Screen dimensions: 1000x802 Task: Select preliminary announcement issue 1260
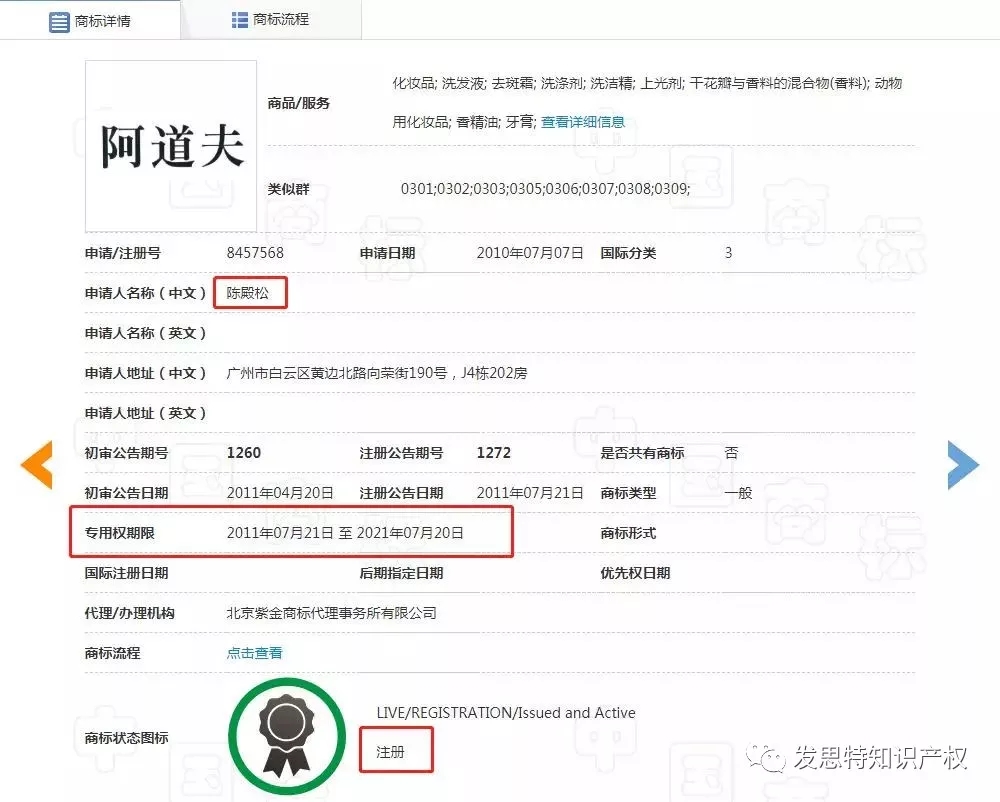[x=244, y=453]
